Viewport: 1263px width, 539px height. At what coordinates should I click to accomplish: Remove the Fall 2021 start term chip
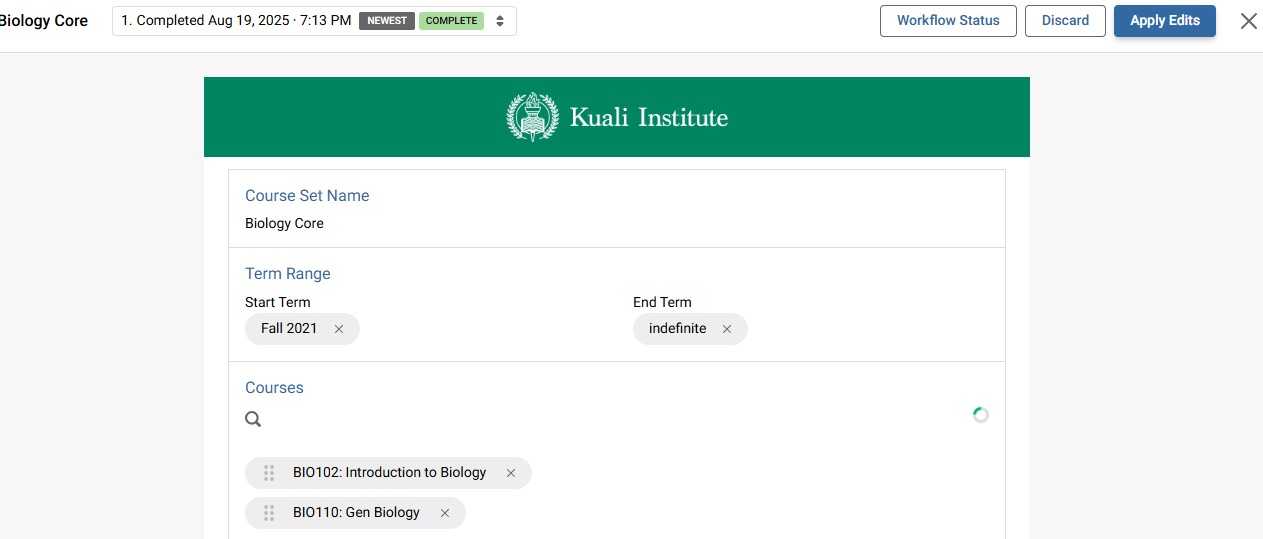339,329
